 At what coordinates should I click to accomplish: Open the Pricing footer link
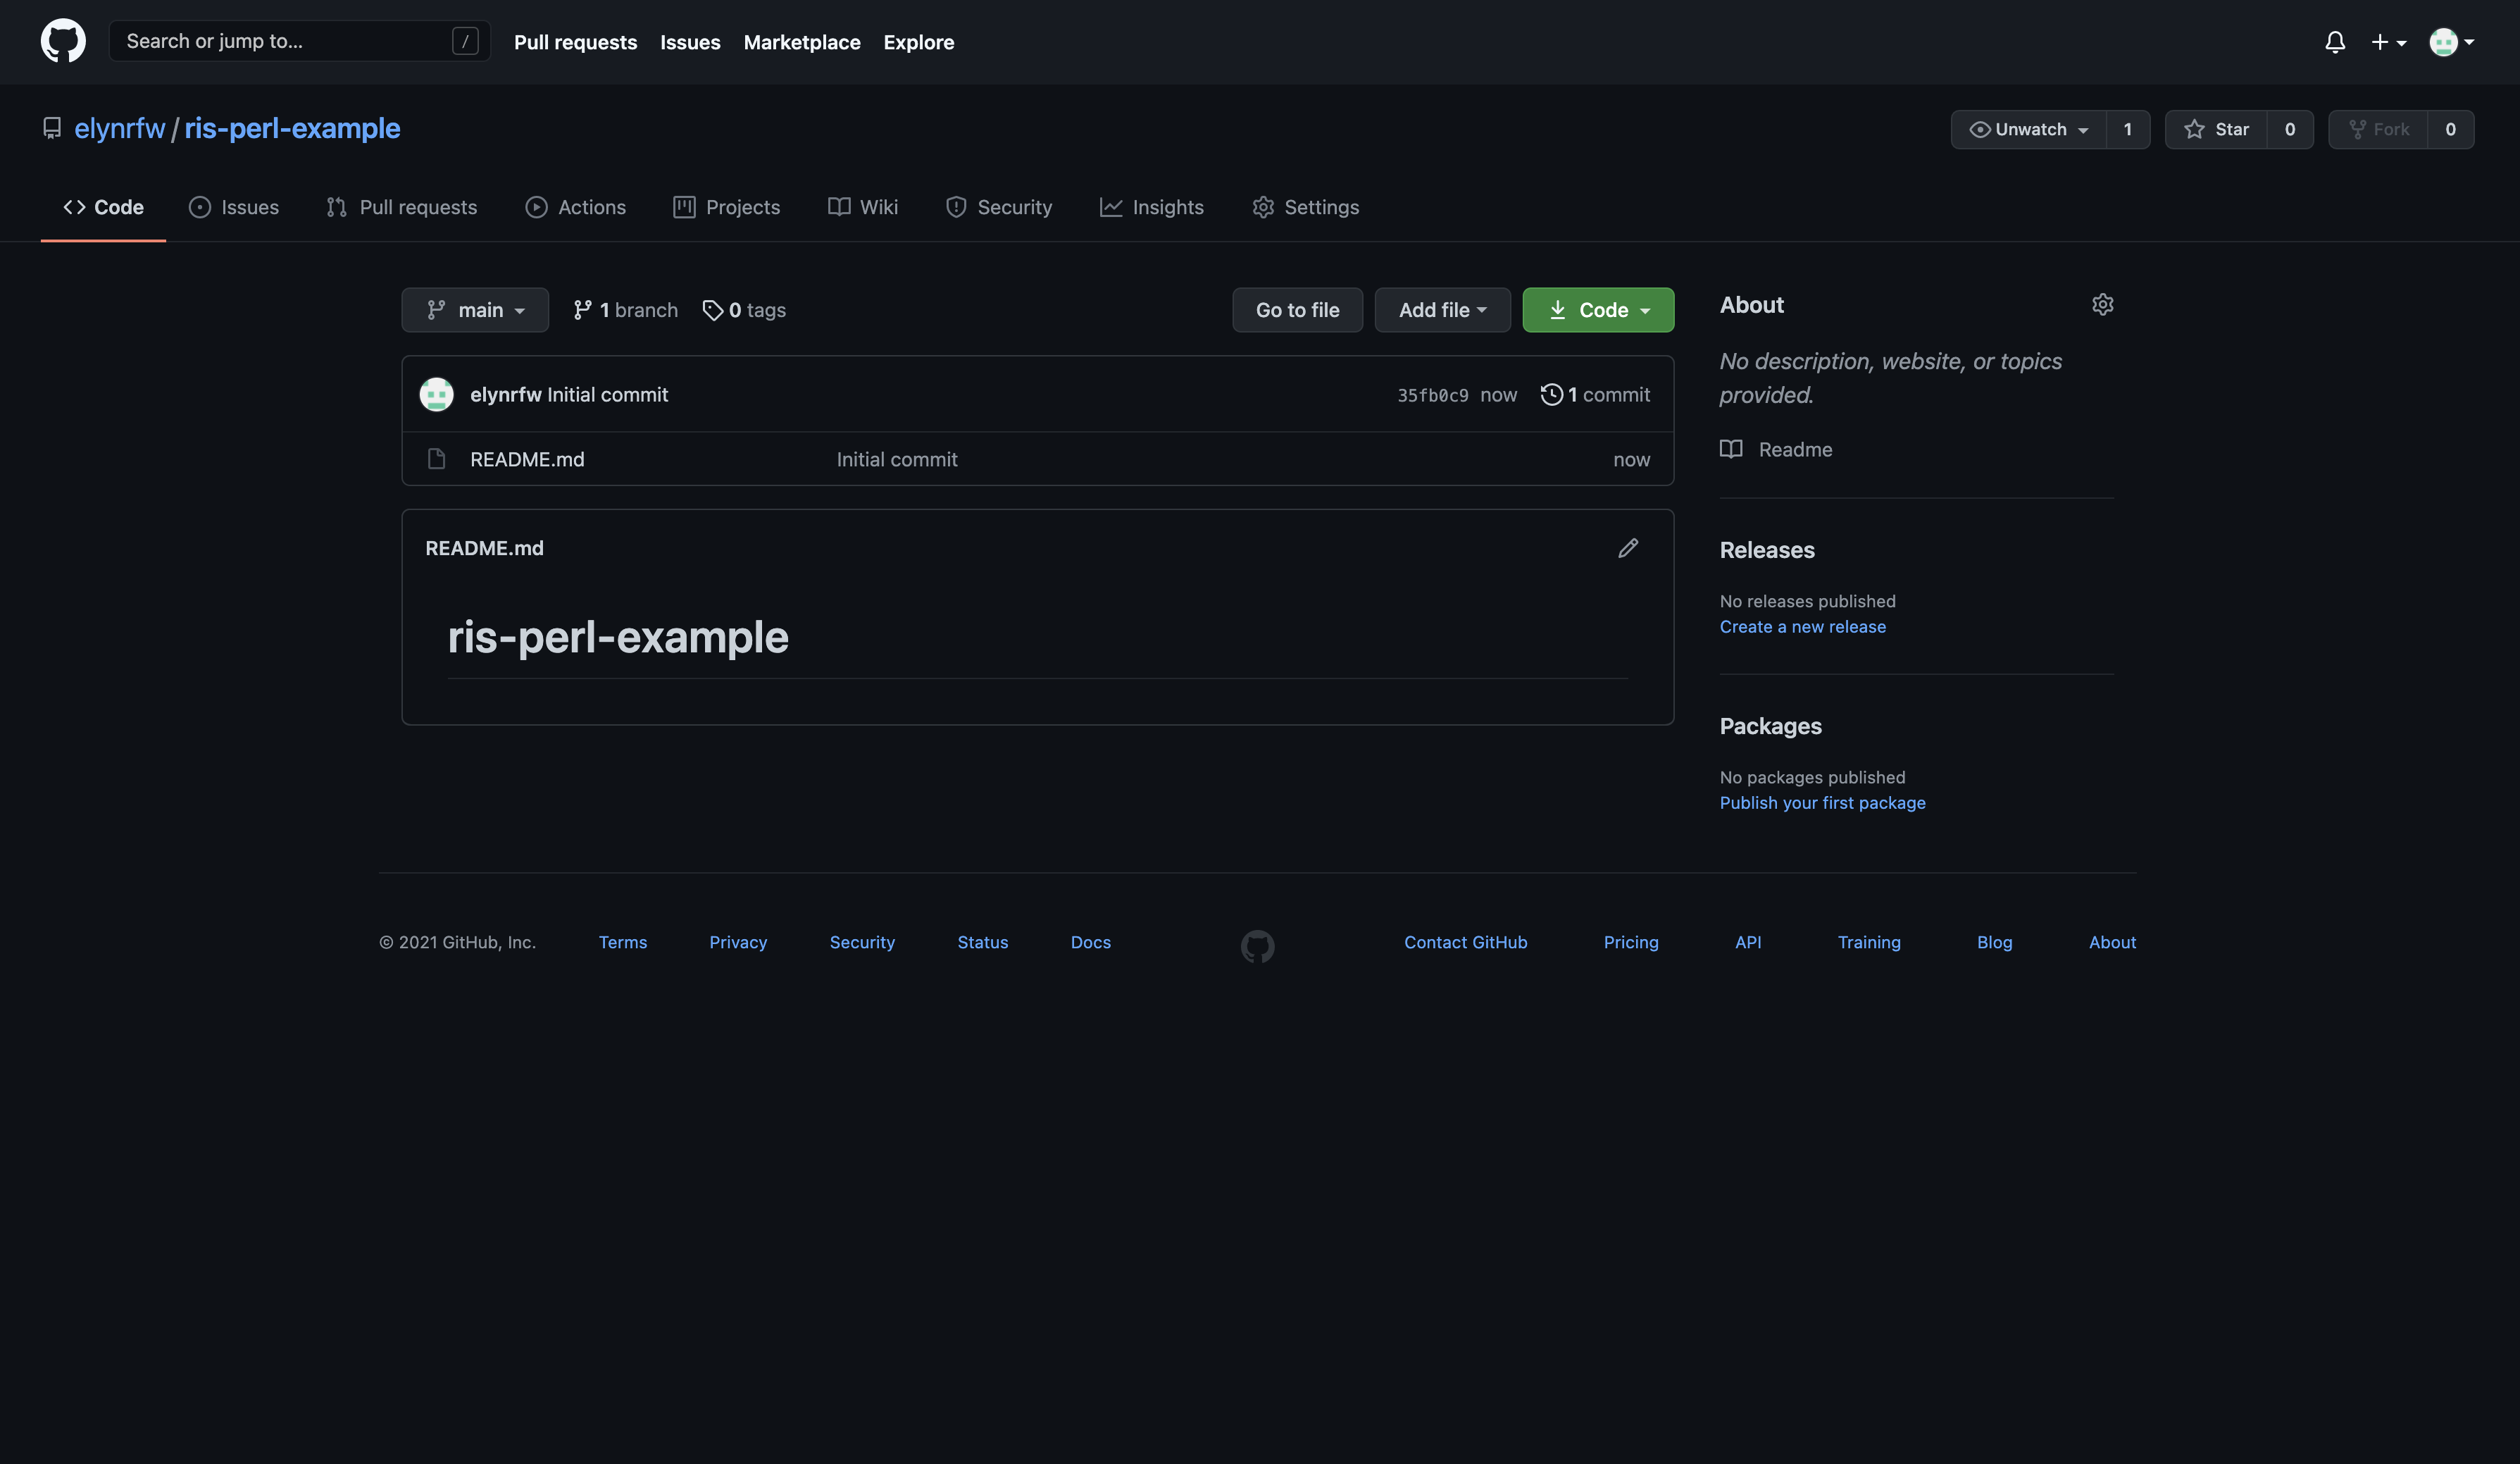[1631, 942]
